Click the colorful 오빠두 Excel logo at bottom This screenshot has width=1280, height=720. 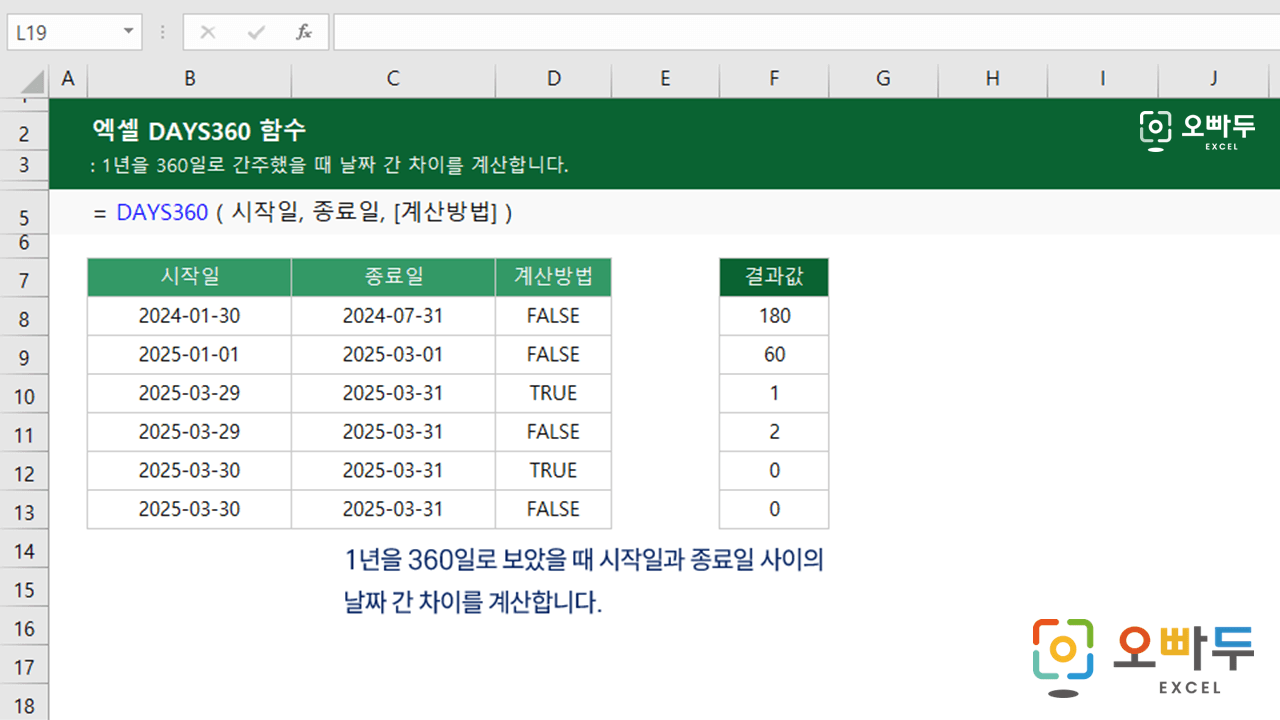pyautogui.click(x=1142, y=656)
